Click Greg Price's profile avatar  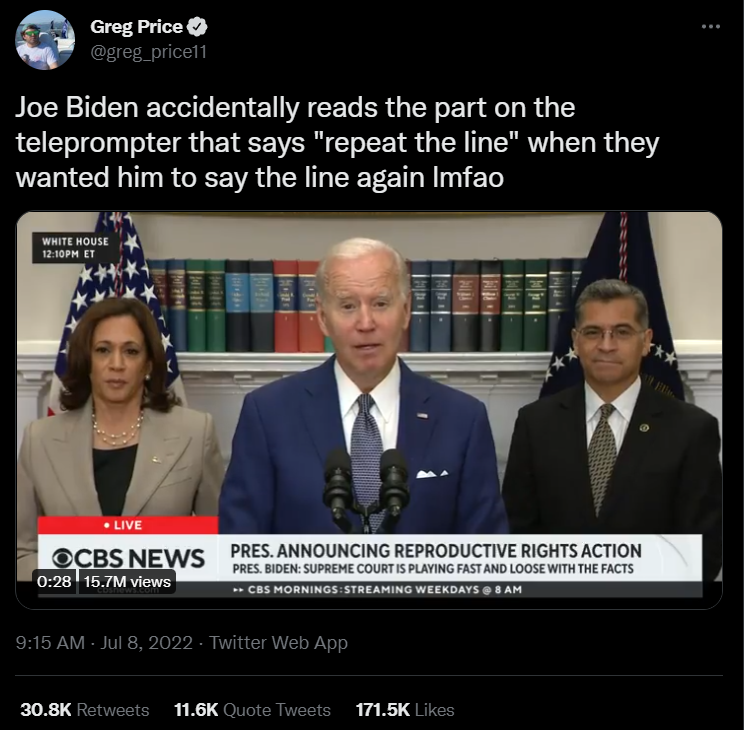(x=45, y=40)
